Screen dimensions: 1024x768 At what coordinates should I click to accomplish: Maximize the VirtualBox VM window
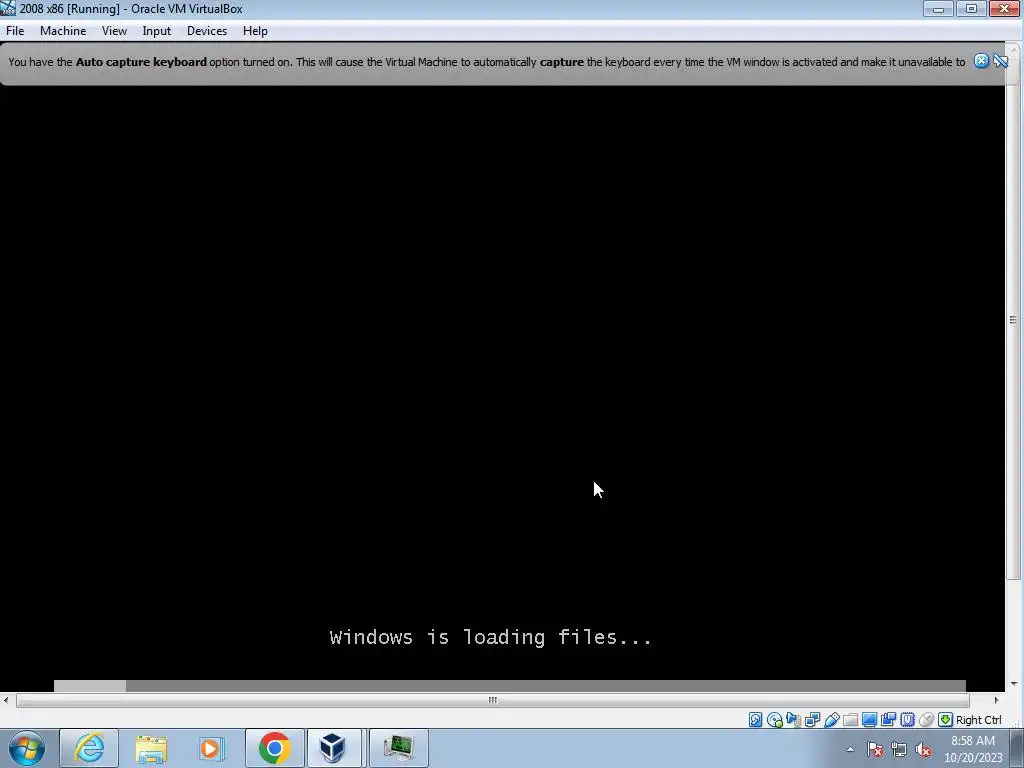[x=971, y=8]
